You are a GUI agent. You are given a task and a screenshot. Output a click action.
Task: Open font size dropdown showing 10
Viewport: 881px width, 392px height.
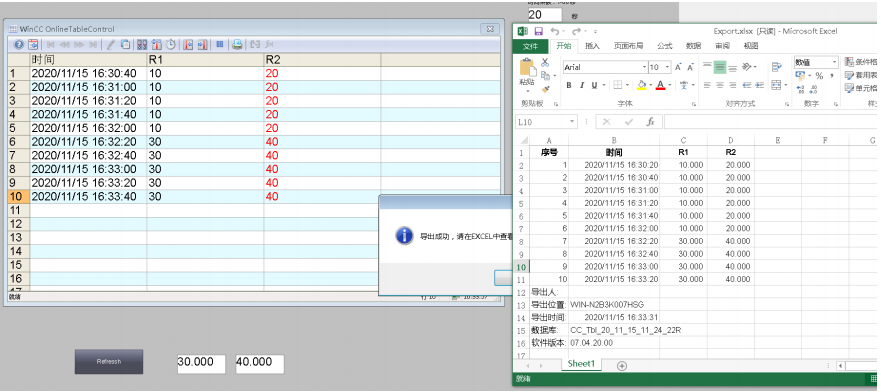point(667,67)
